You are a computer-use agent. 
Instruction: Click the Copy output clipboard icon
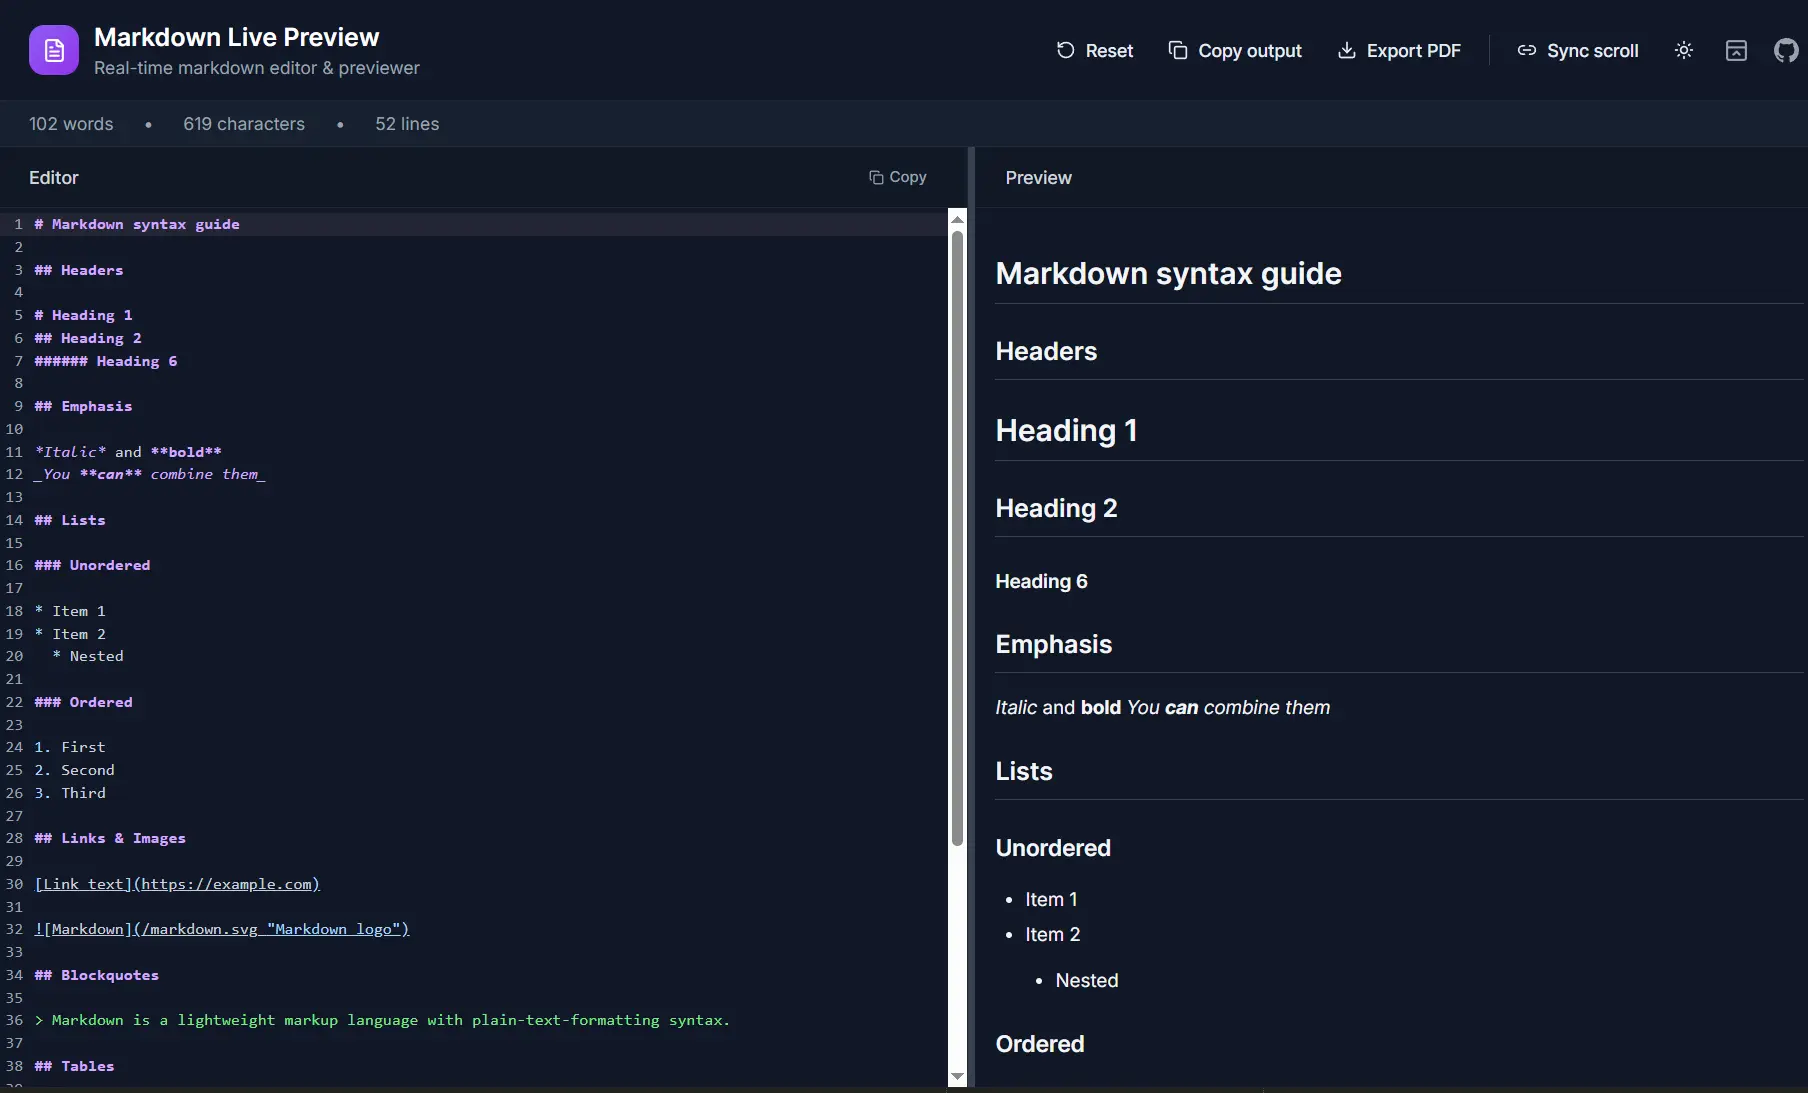click(x=1178, y=50)
